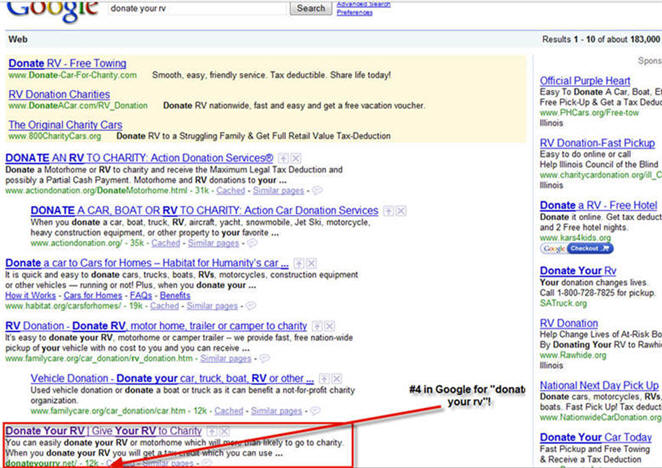
Task: Open the 'FAQs' habitat sitelink
Action: tap(141, 295)
